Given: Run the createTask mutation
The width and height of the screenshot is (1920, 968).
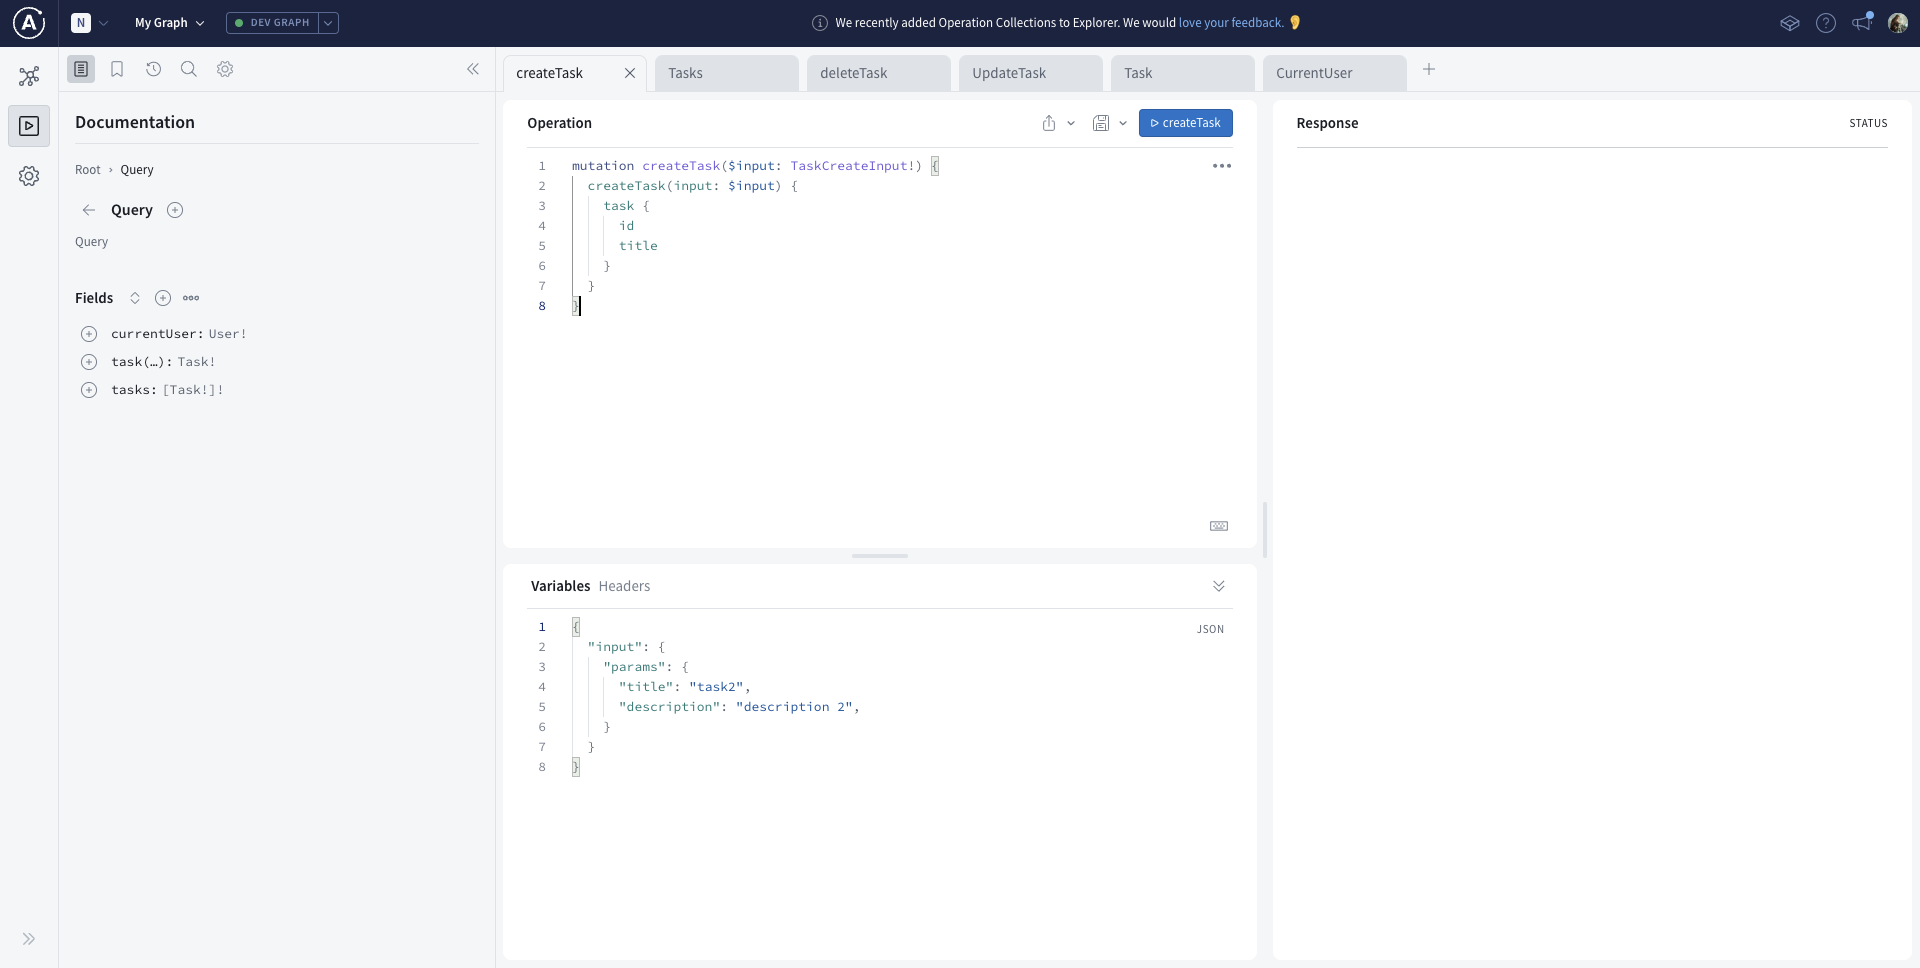Looking at the screenshot, I should pyautogui.click(x=1186, y=123).
